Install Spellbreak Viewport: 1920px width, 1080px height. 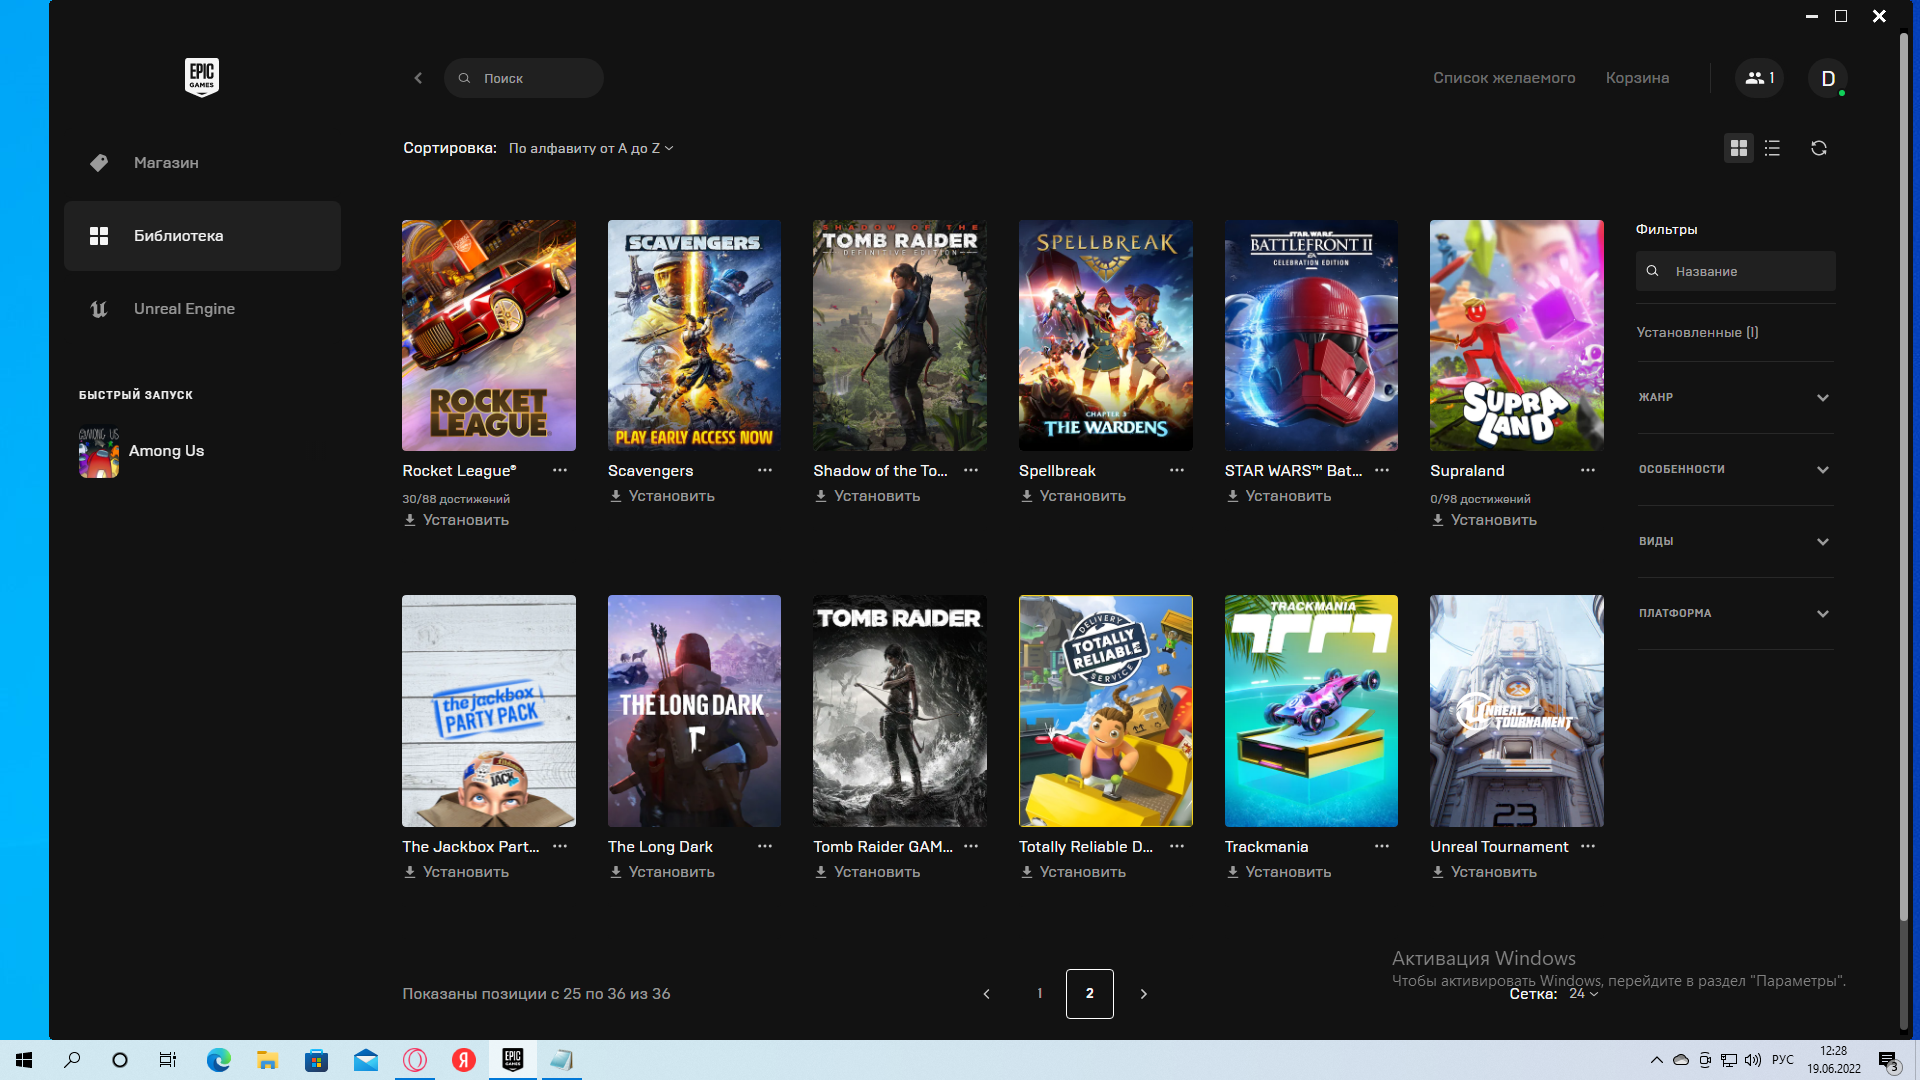1073,496
